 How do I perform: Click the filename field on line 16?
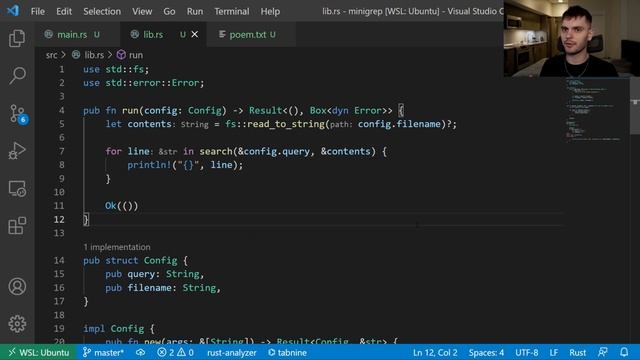[149, 288]
